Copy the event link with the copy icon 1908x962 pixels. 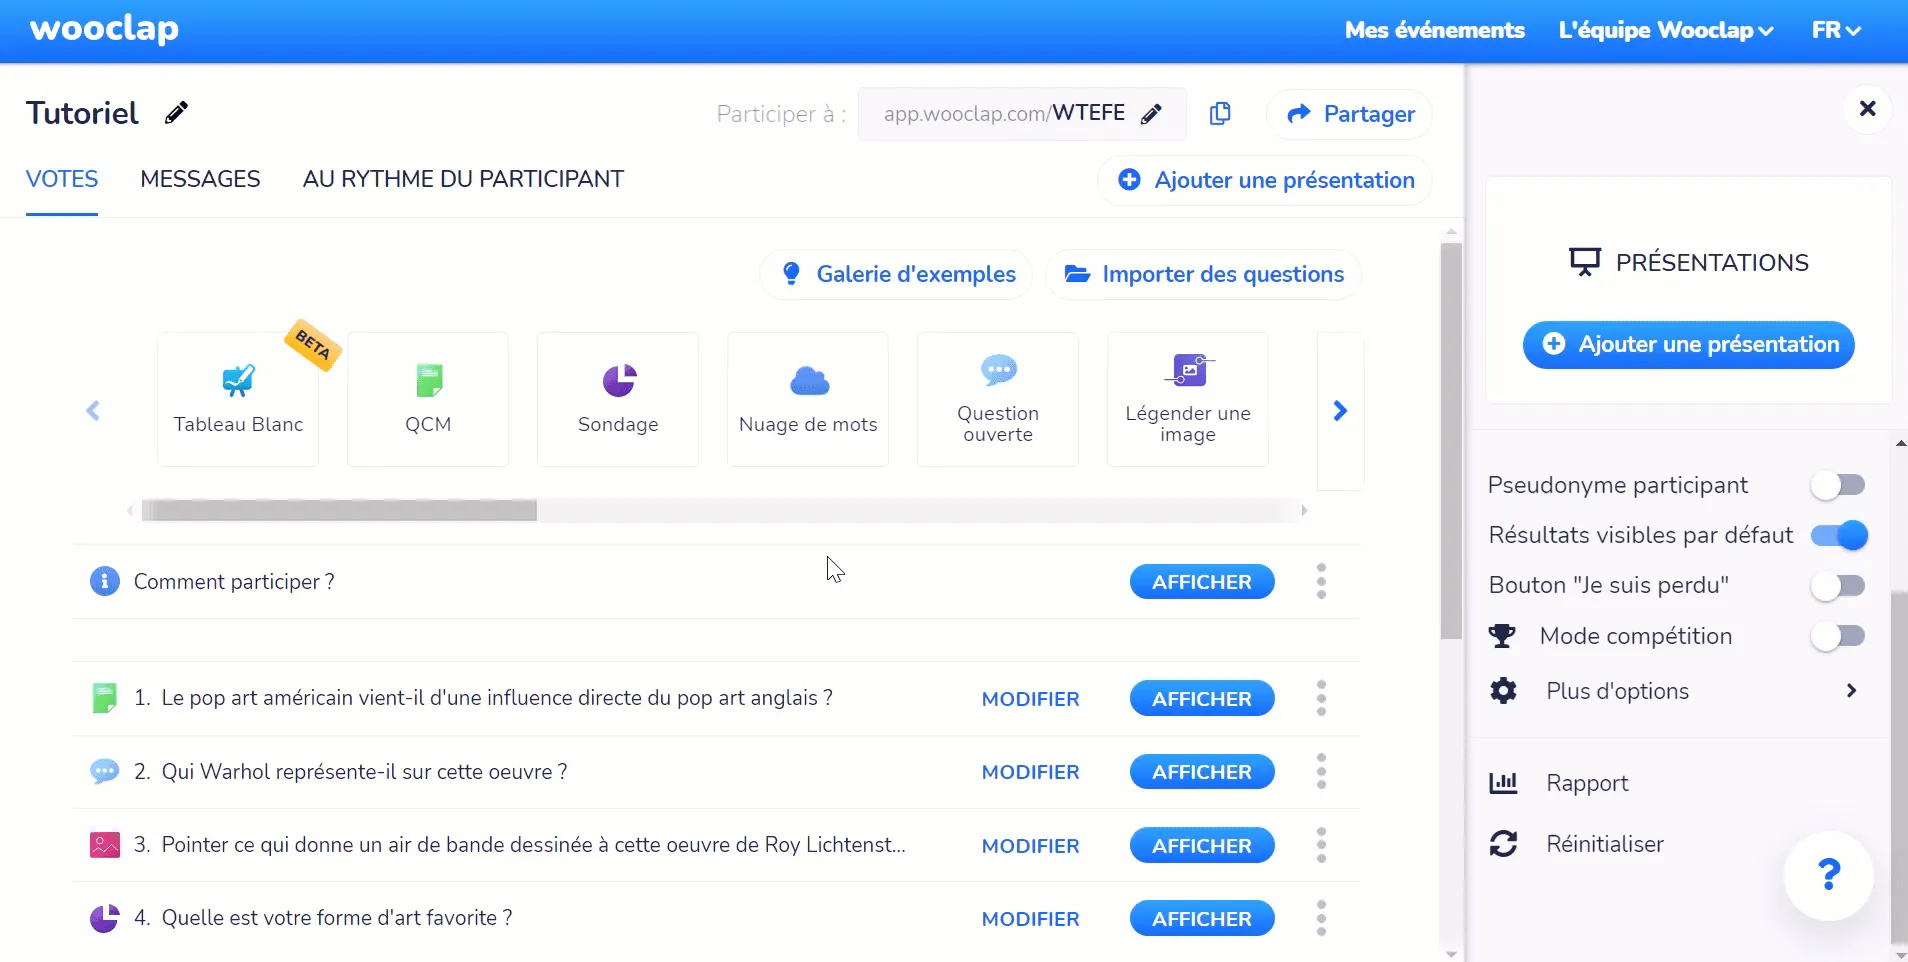[x=1220, y=114]
